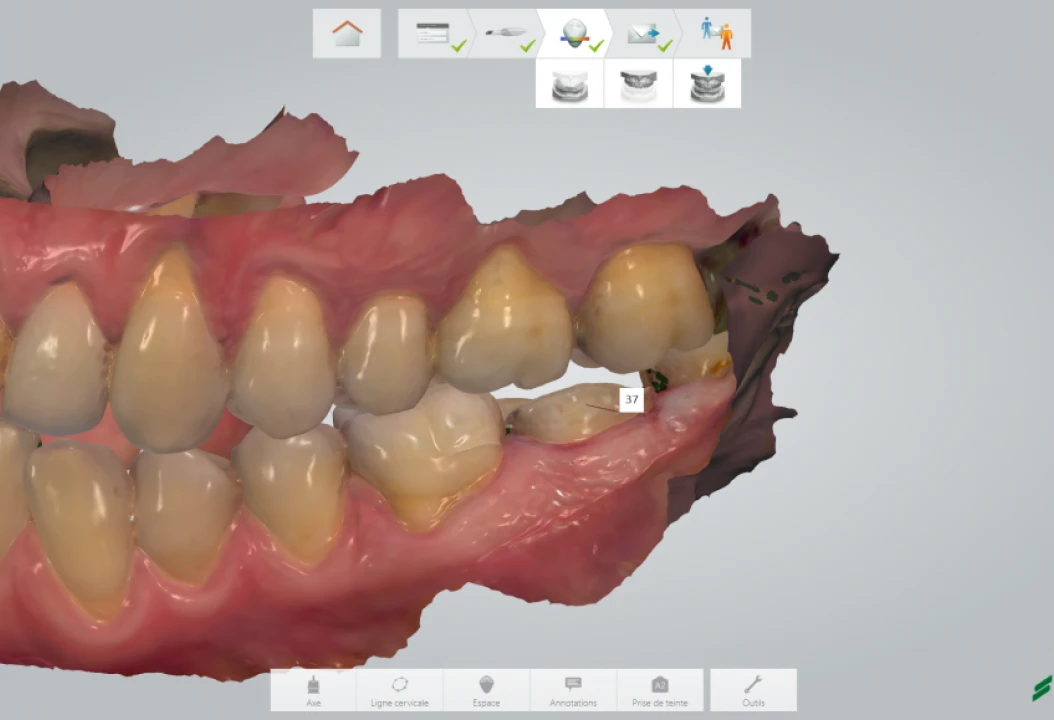
Task: Select lower jaw view with arrow
Action: (x=707, y=84)
